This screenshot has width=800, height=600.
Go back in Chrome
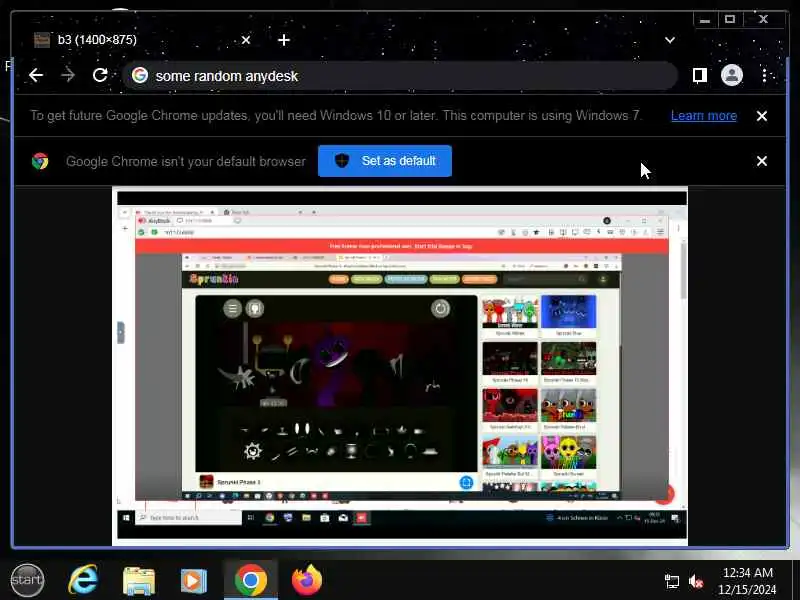pyautogui.click(x=36, y=76)
